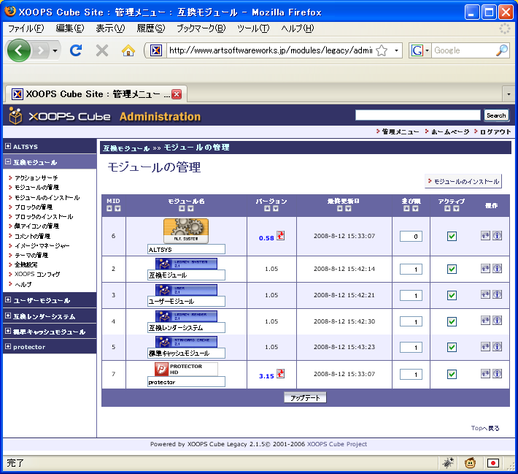Screen dimensions: 518x474
Task: Uncheck the active checkbox for ALTSYS module
Action: tap(452, 236)
